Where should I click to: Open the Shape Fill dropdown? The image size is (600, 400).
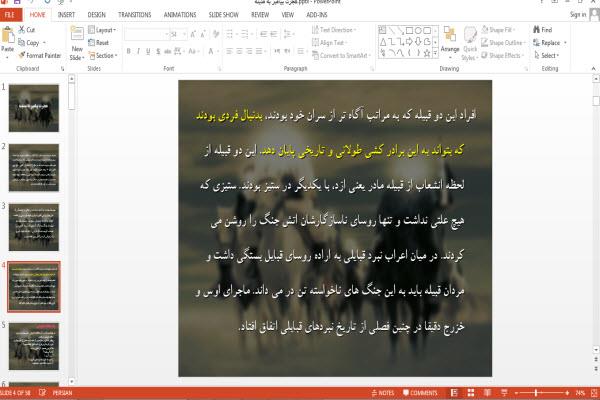click(x=498, y=30)
